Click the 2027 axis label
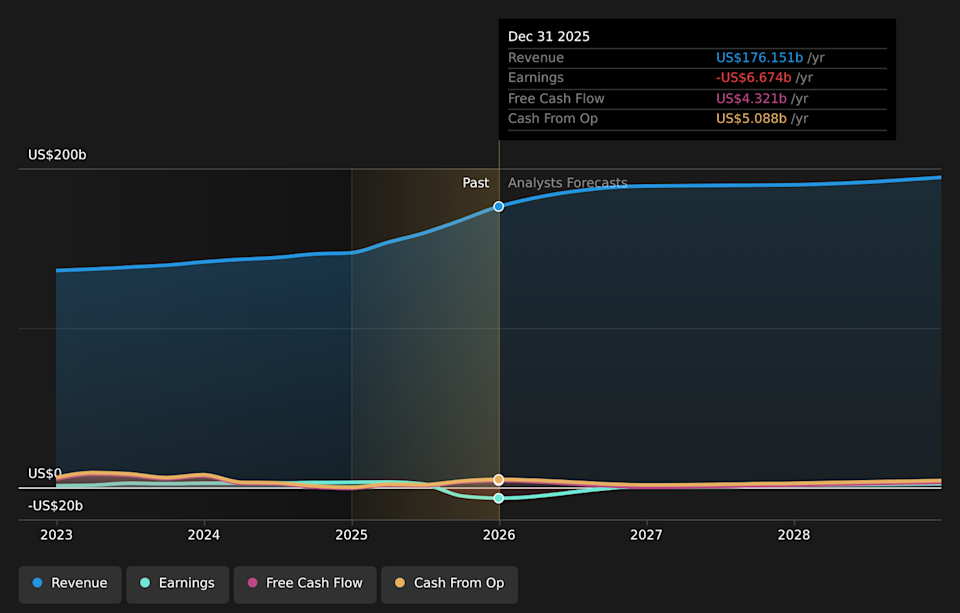The image size is (960, 613). 646,535
